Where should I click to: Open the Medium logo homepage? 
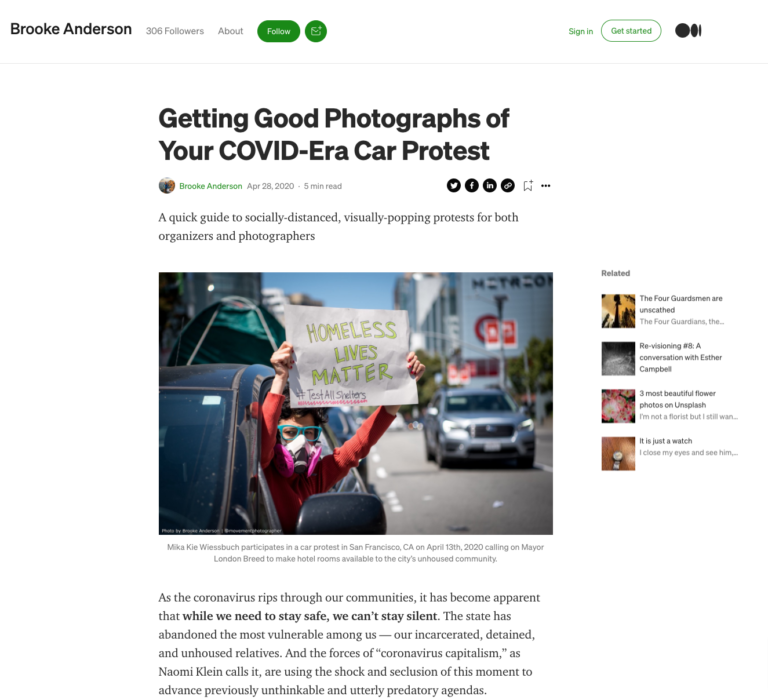pyautogui.click(x=688, y=31)
